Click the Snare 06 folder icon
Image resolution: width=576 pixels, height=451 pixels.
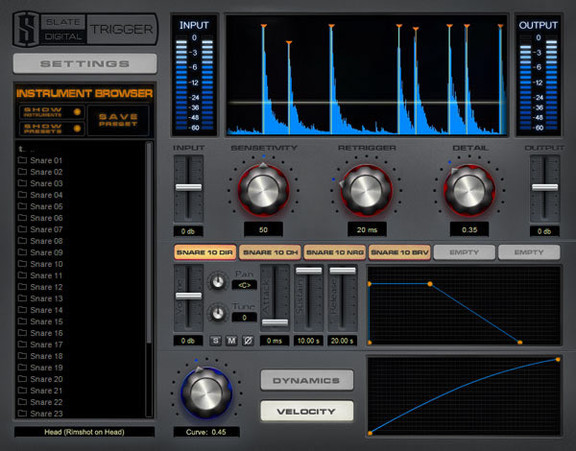[22, 218]
